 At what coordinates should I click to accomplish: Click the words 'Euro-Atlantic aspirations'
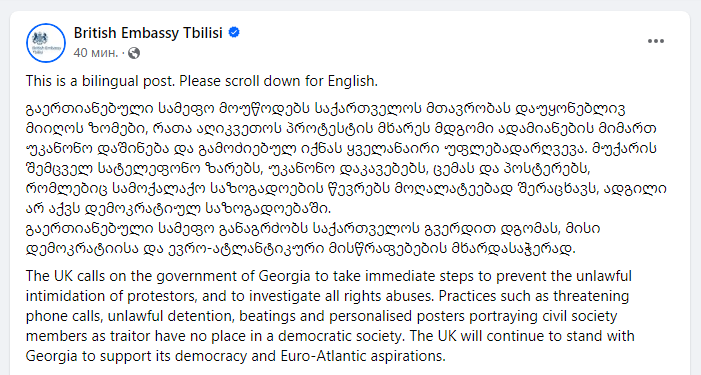pyautogui.click(x=363, y=356)
